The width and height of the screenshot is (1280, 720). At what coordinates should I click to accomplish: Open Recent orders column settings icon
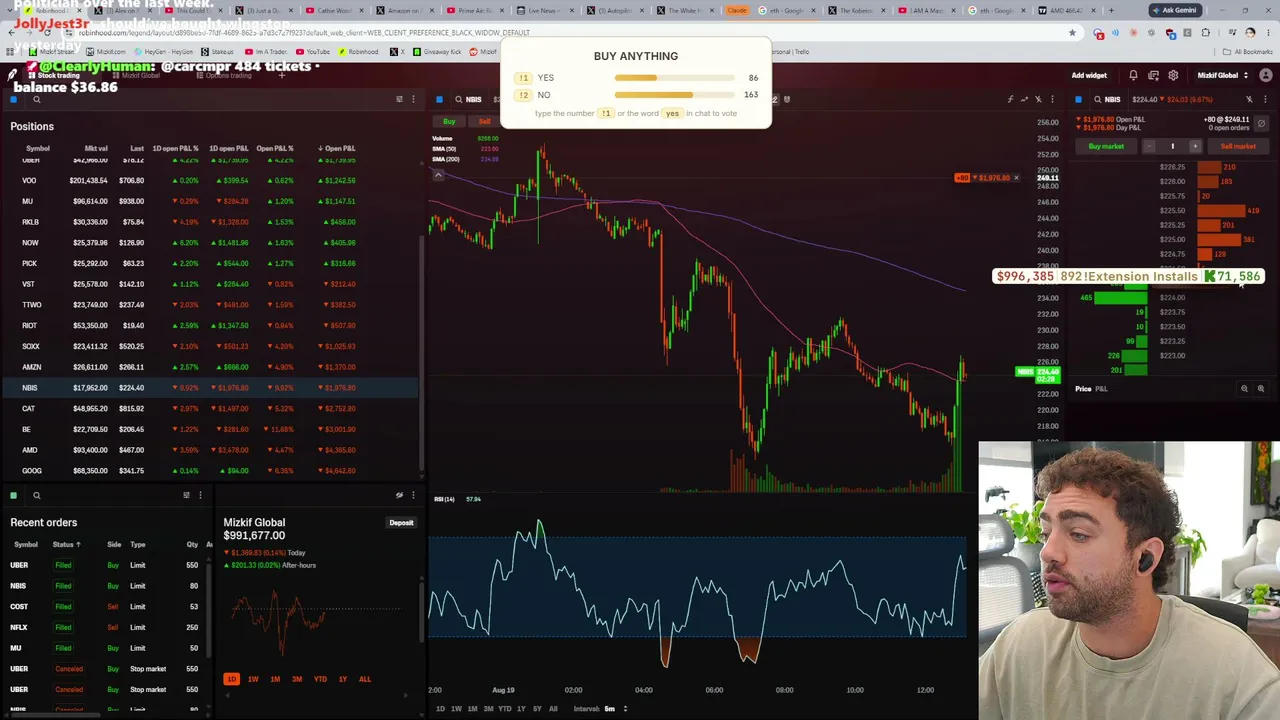[x=186, y=495]
